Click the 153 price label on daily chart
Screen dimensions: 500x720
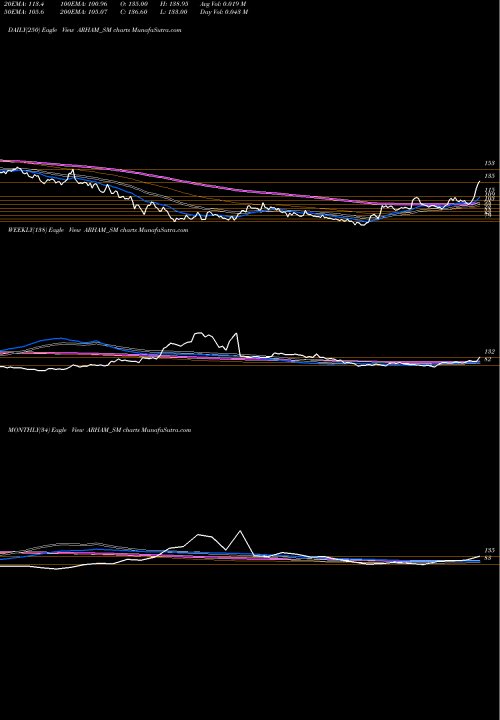[x=489, y=163]
